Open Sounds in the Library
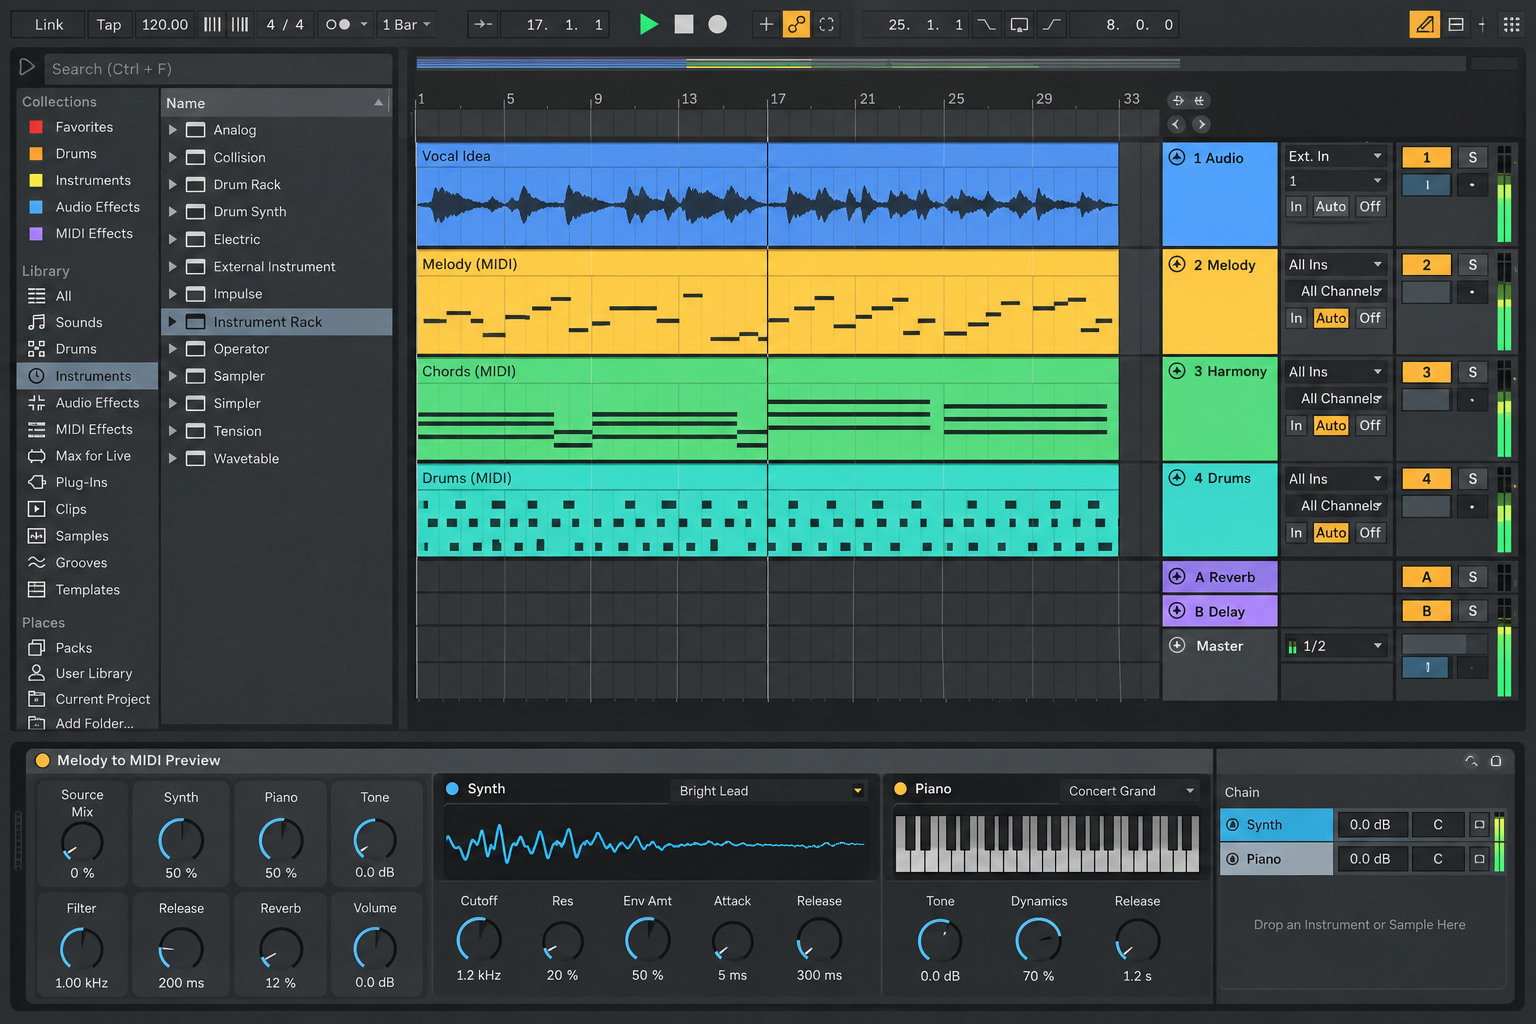The width and height of the screenshot is (1536, 1024). [x=79, y=322]
